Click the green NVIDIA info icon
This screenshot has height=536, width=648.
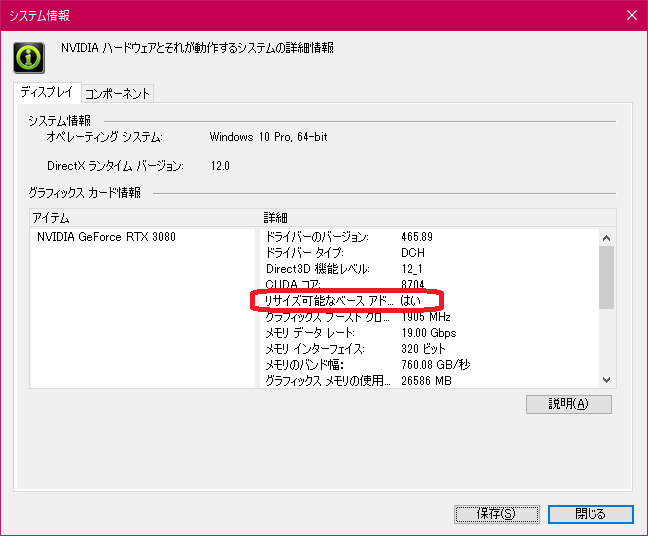(29, 58)
